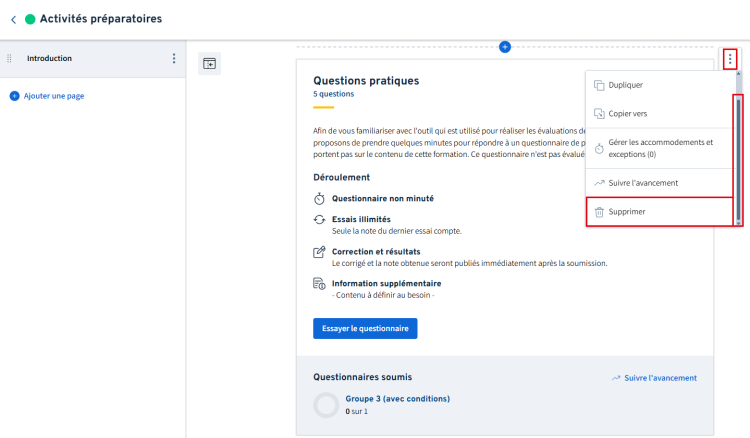This screenshot has width=750, height=438.
Task: Click the back arrow beside Activités préparatoires
Action: 13,19
